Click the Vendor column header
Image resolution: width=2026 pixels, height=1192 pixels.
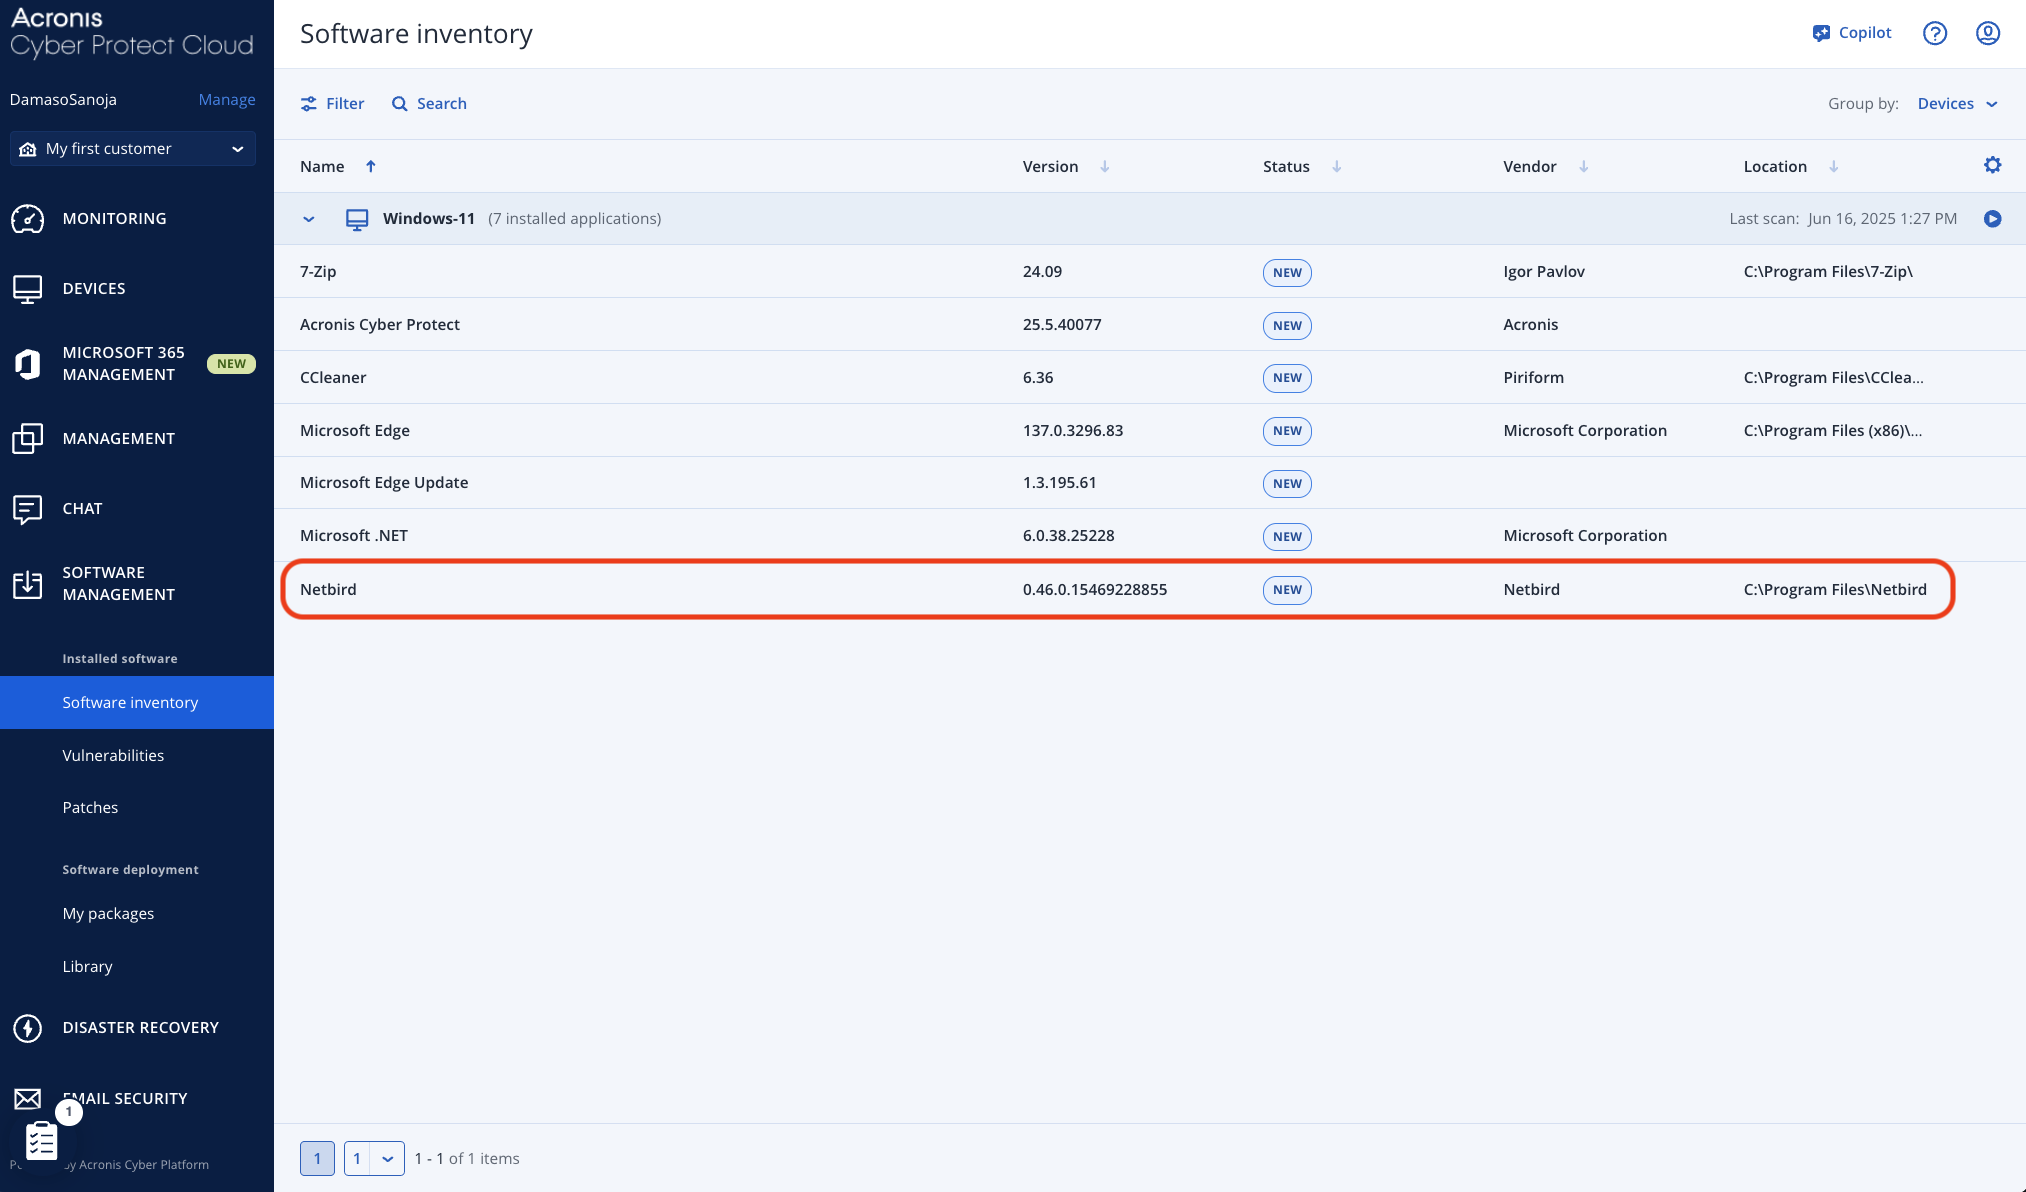1529,166
